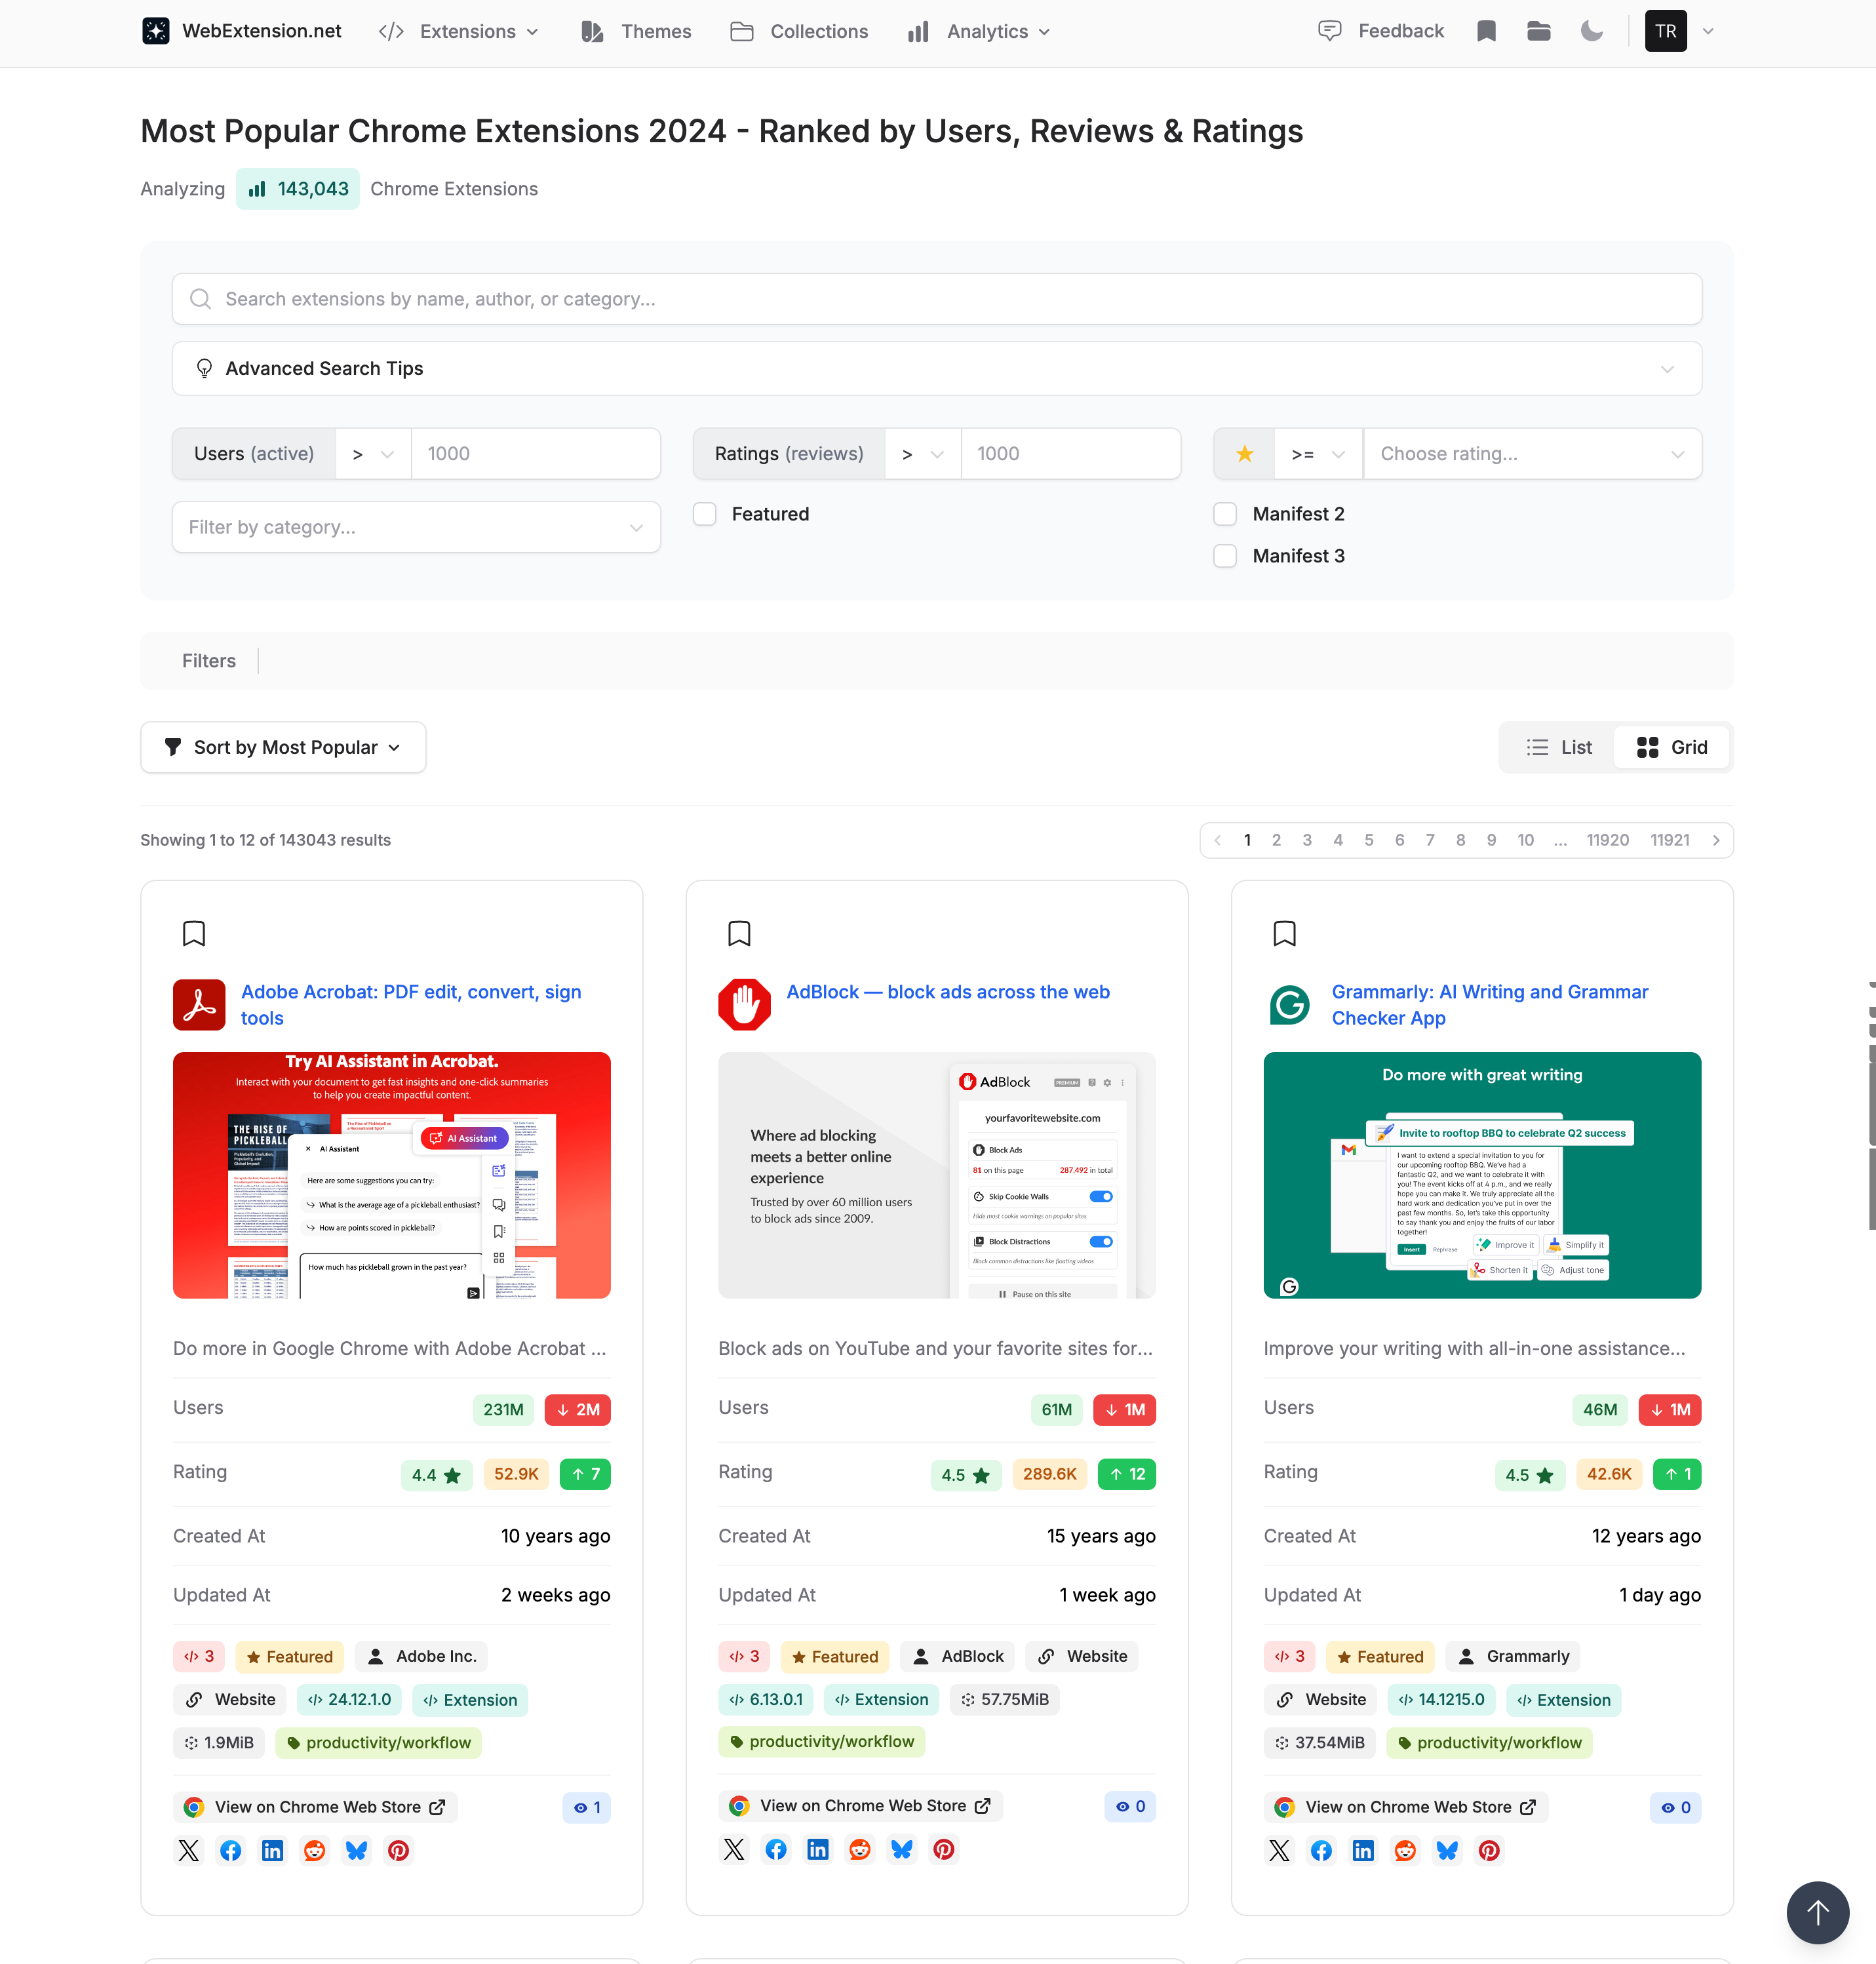
Task: Click the Grammarly G logo icon
Action: click(1290, 1004)
